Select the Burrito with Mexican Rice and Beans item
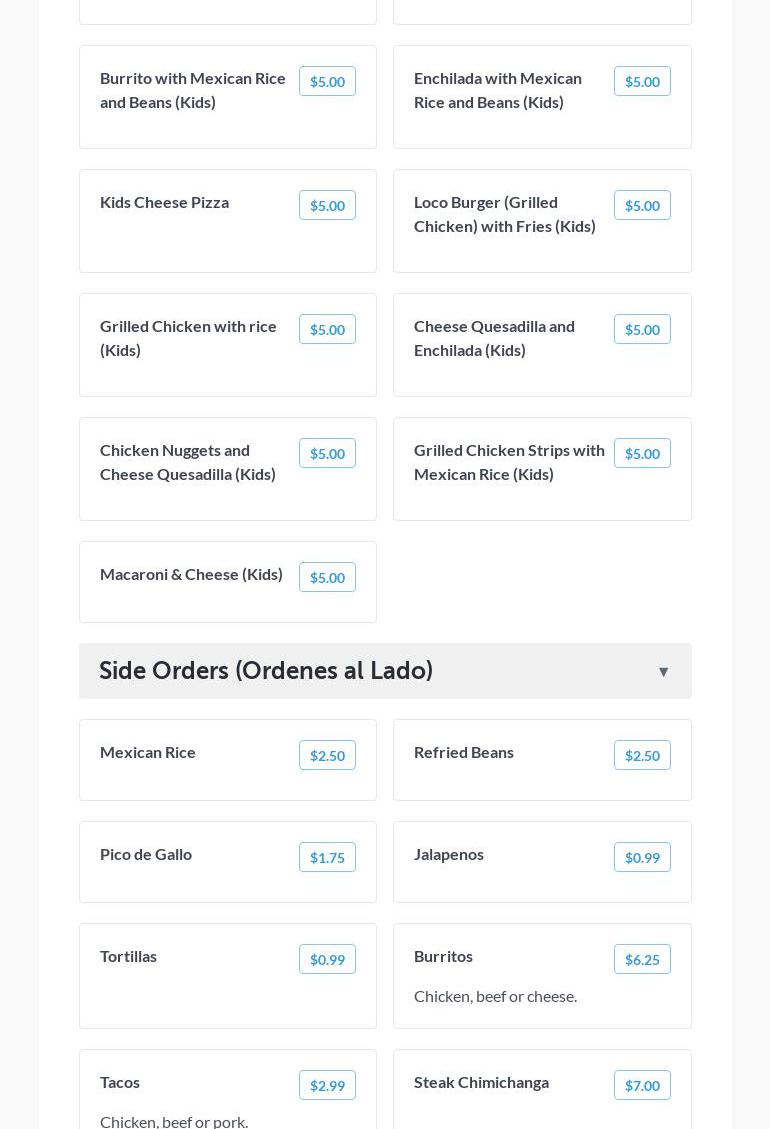 pyautogui.click(x=193, y=90)
